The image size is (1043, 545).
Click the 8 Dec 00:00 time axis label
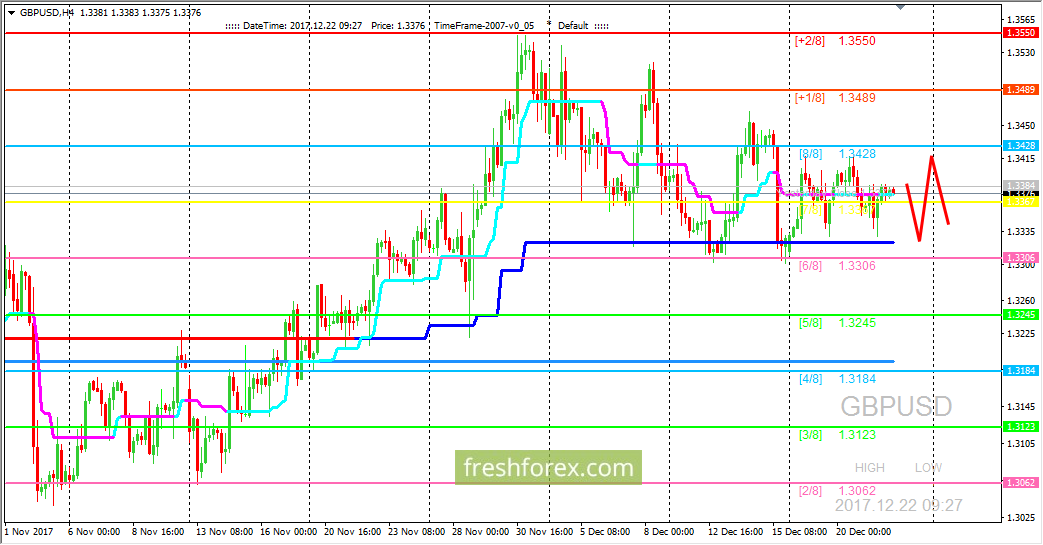(x=669, y=532)
